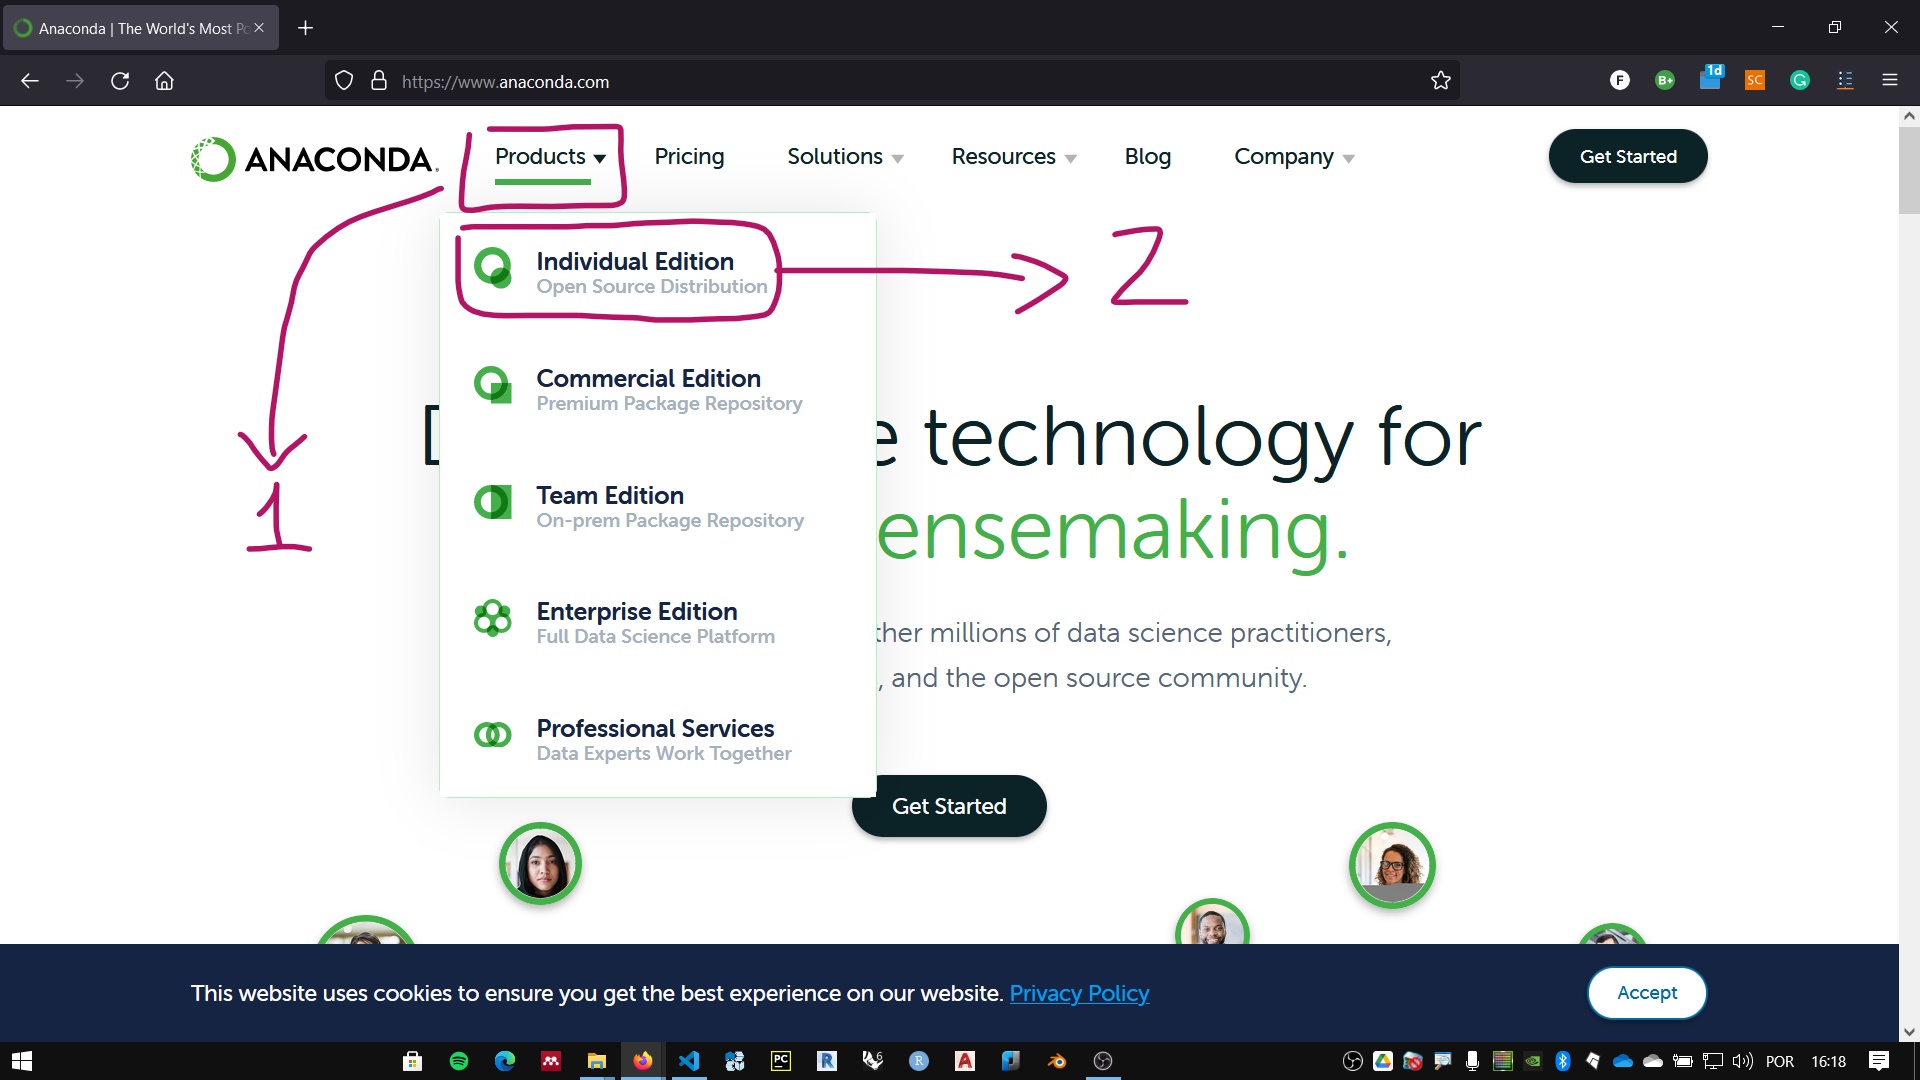Viewport: 1920px width, 1080px height.
Task: Open the Grammarly extension icon
Action: click(x=1800, y=81)
